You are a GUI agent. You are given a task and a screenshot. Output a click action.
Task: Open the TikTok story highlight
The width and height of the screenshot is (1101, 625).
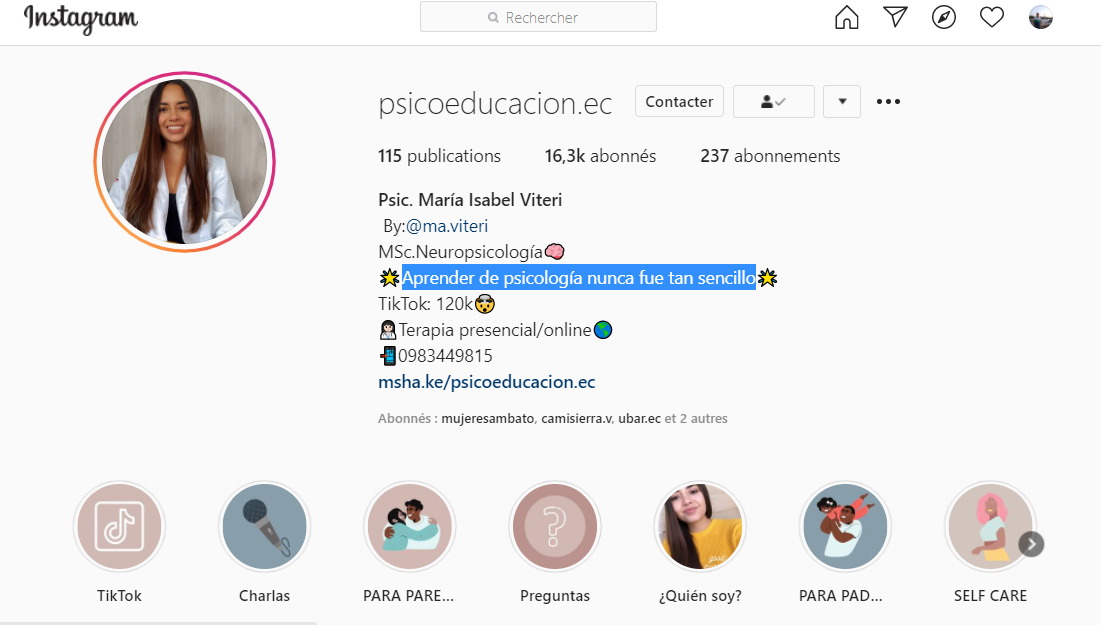coord(119,527)
